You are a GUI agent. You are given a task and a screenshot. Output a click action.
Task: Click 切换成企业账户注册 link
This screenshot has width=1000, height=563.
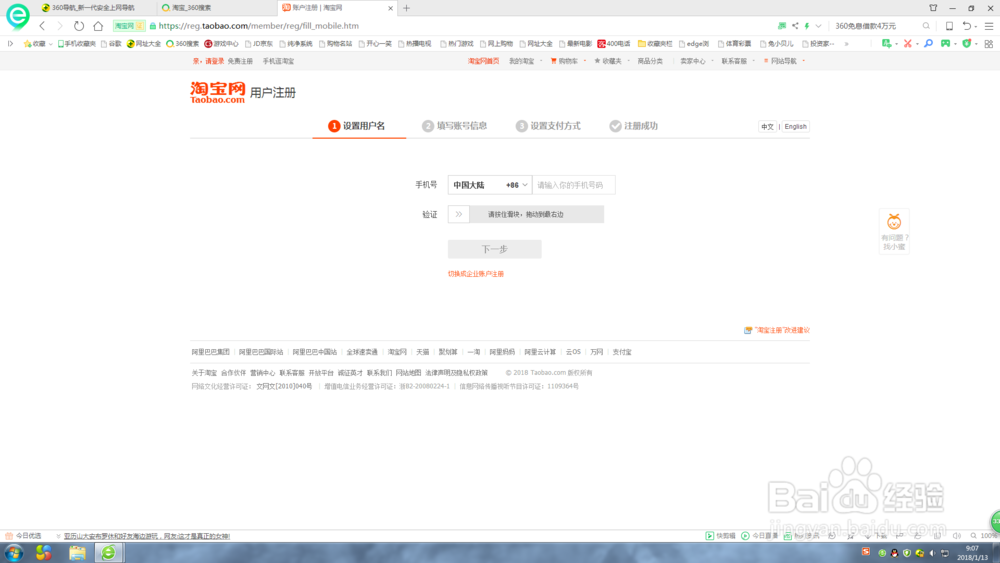click(476, 274)
